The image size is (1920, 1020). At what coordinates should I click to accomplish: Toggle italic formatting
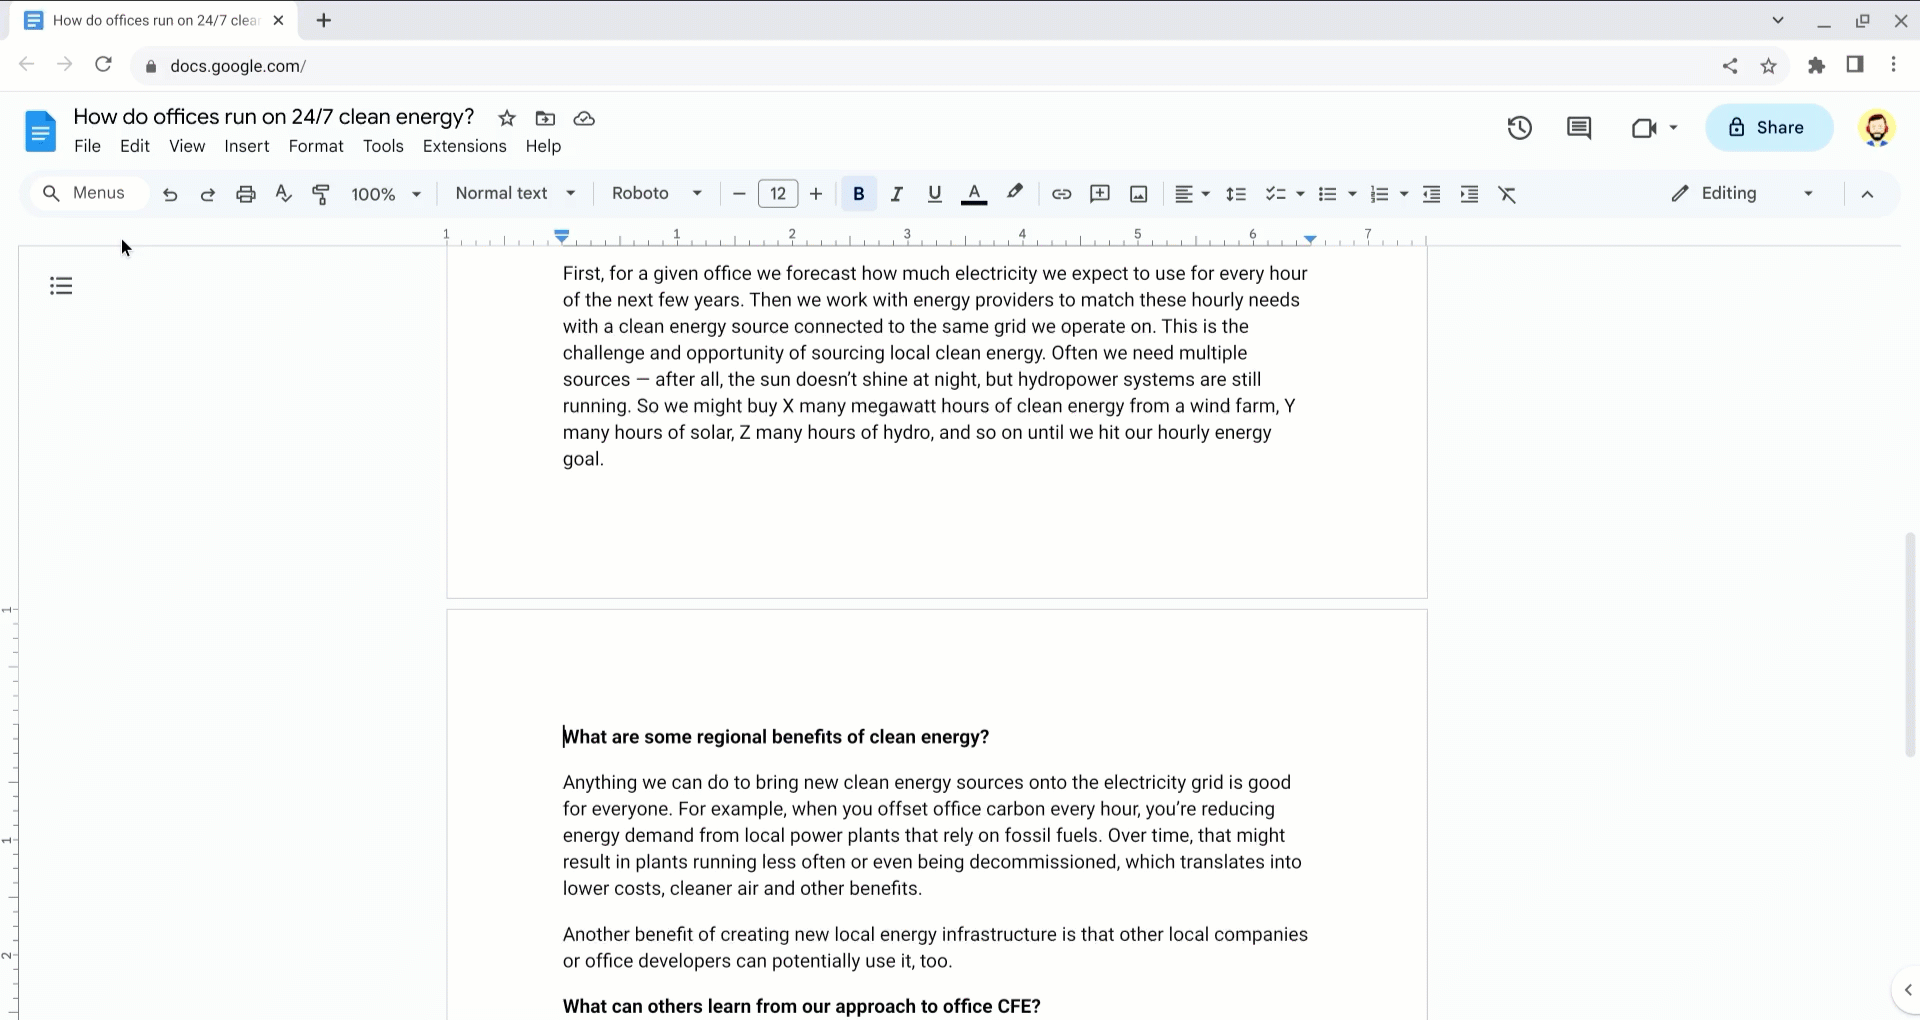coord(896,194)
